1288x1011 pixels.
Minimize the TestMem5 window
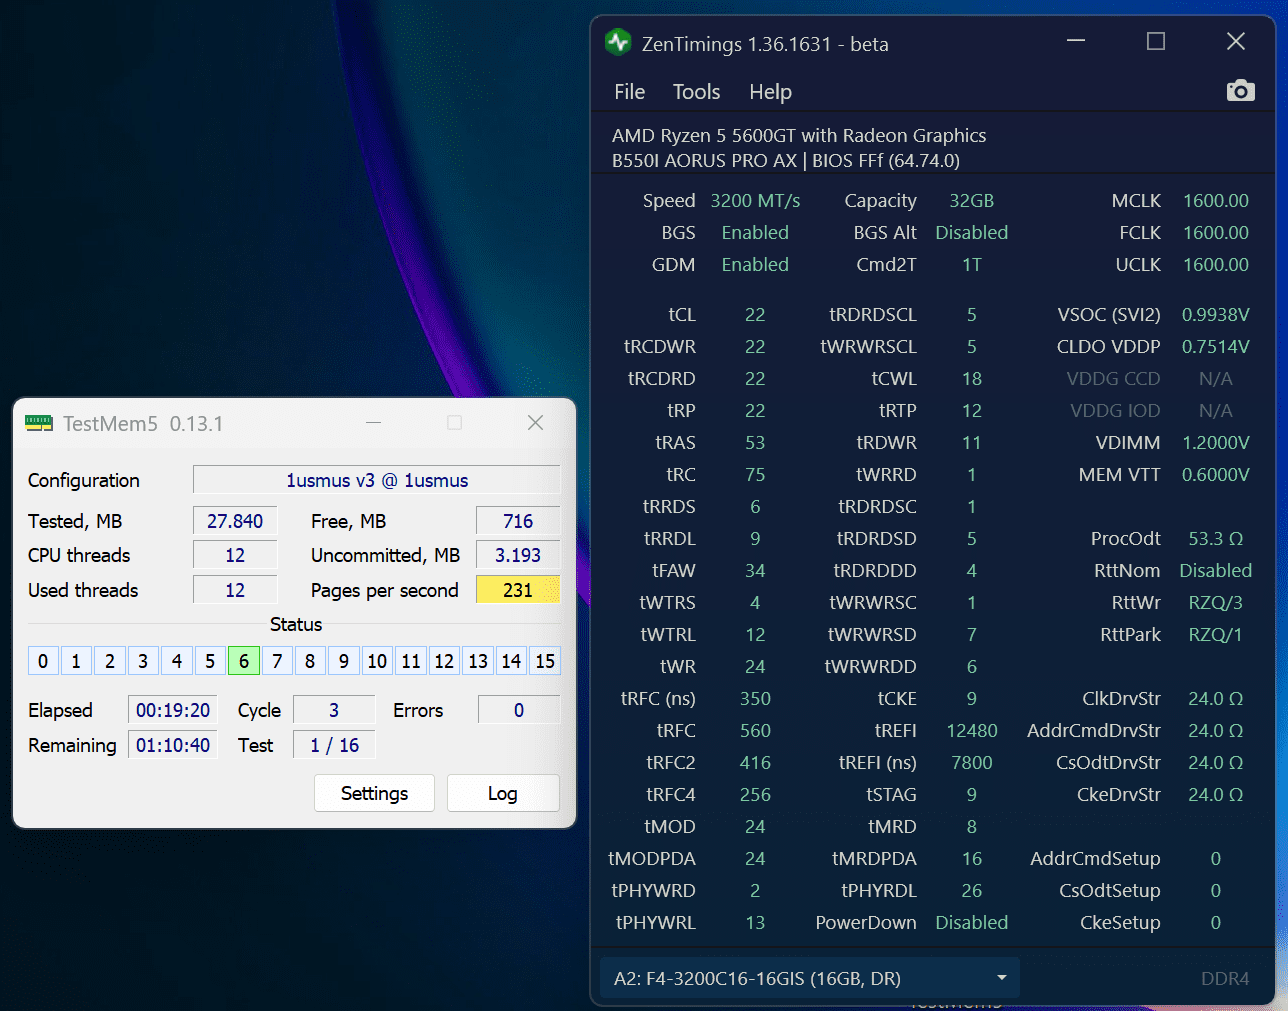tap(374, 423)
